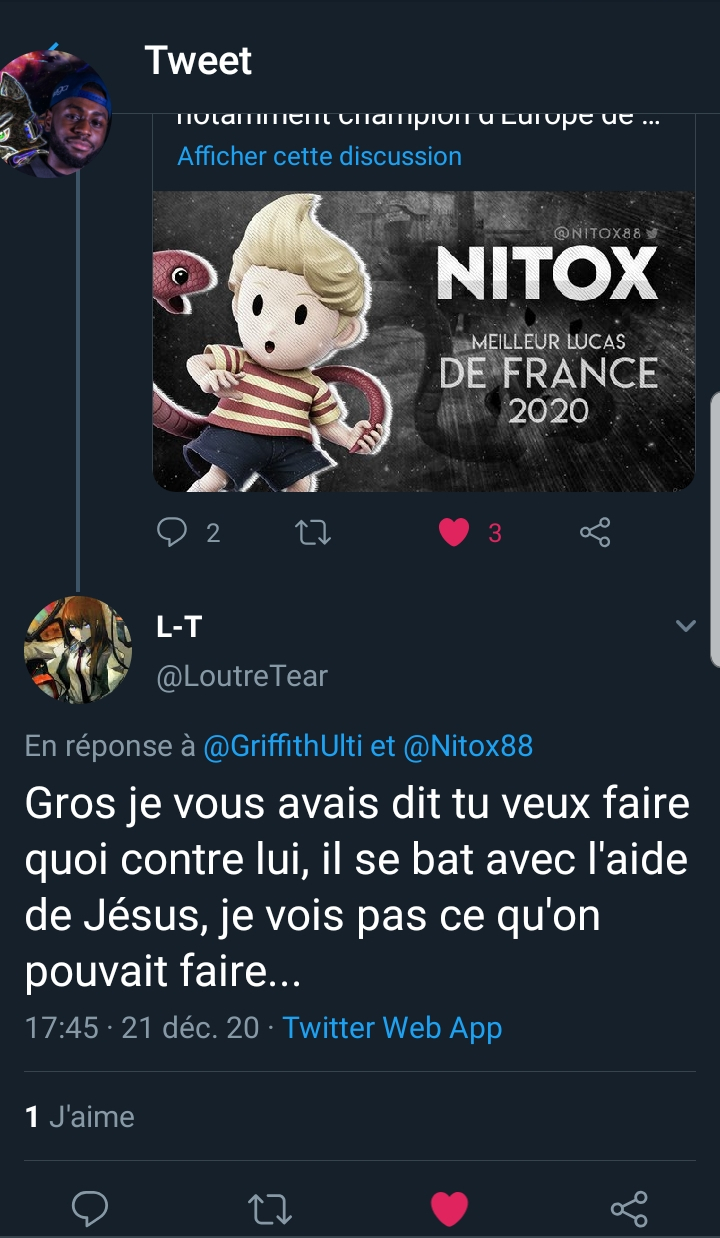The image size is (720, 1238).
Task: Open the tweet options chevron for L-T
Action: point(685,626)
